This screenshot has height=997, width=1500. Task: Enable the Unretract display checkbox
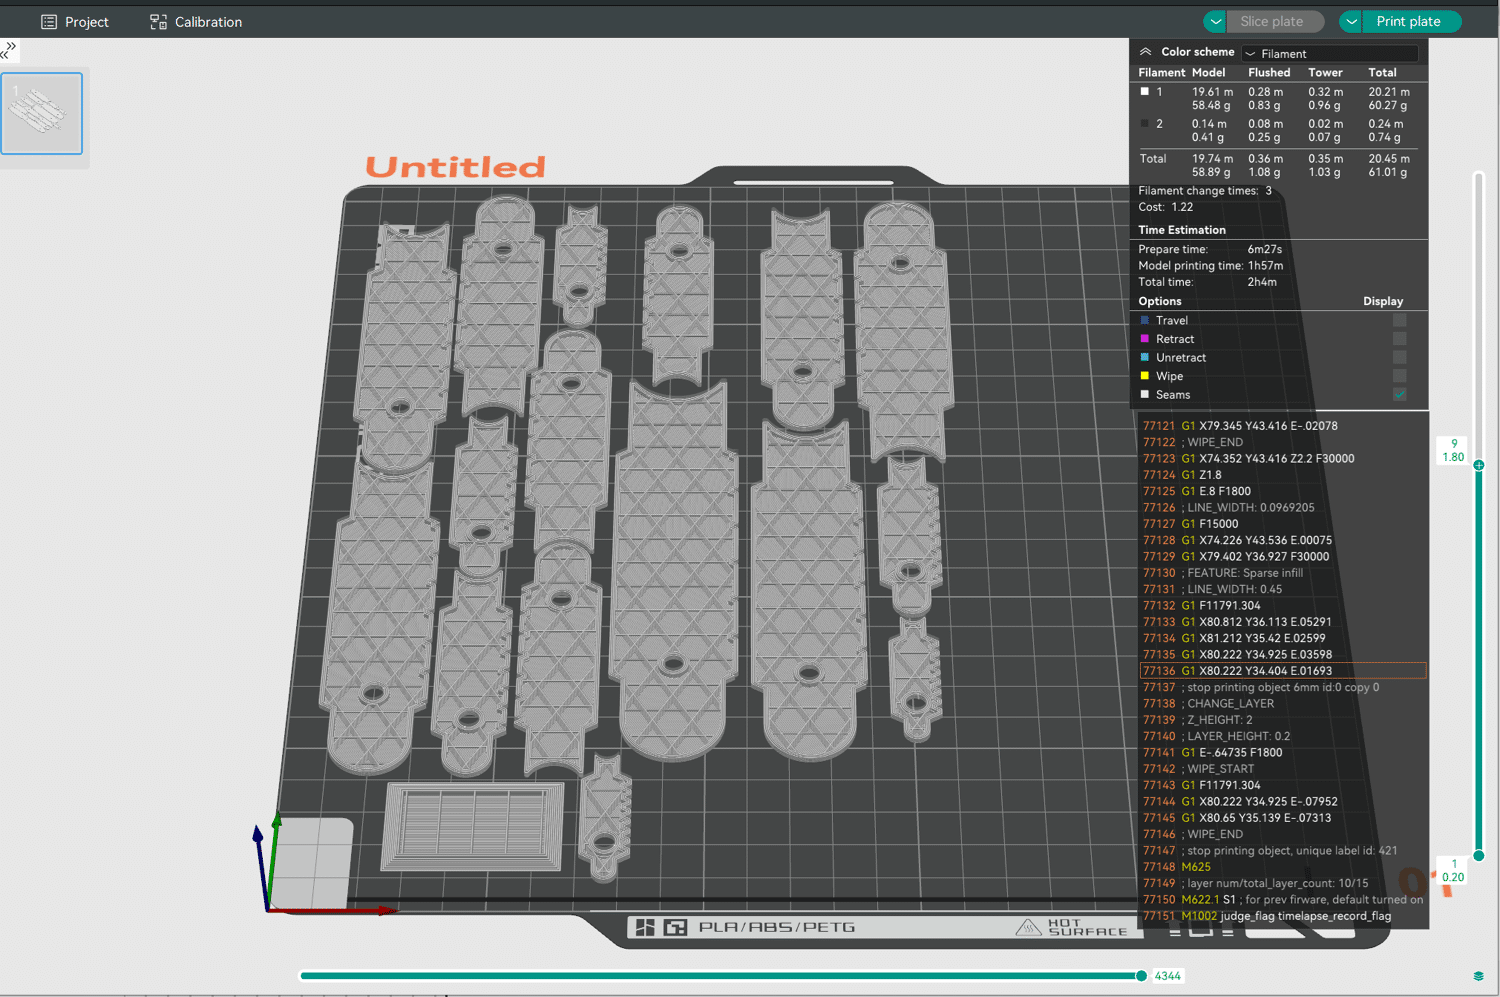[1399, 358]
